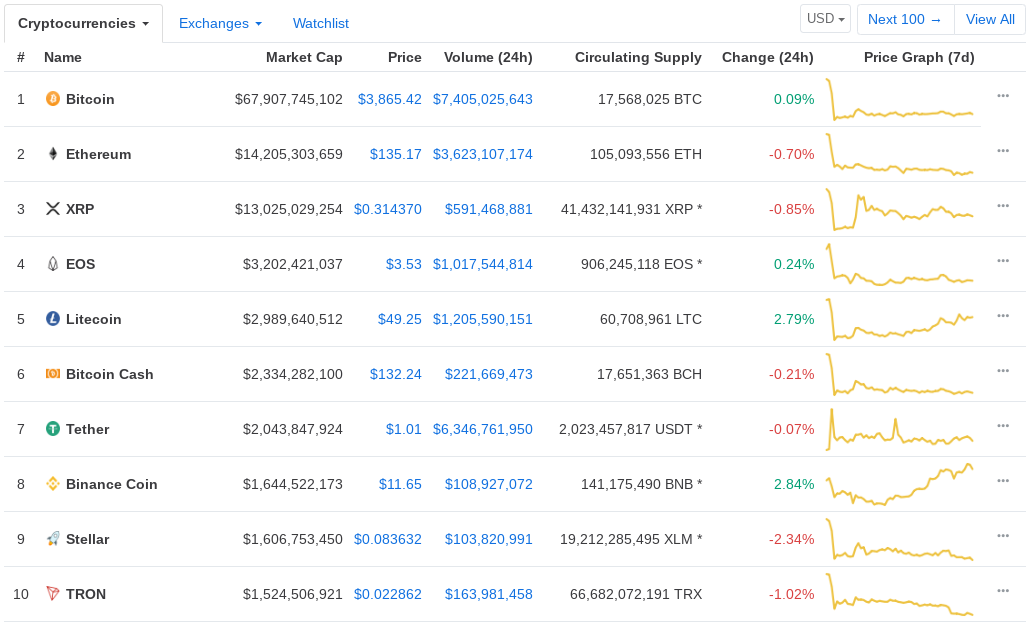Expand the Exchanges dropdown

click(x=220, y=24)
